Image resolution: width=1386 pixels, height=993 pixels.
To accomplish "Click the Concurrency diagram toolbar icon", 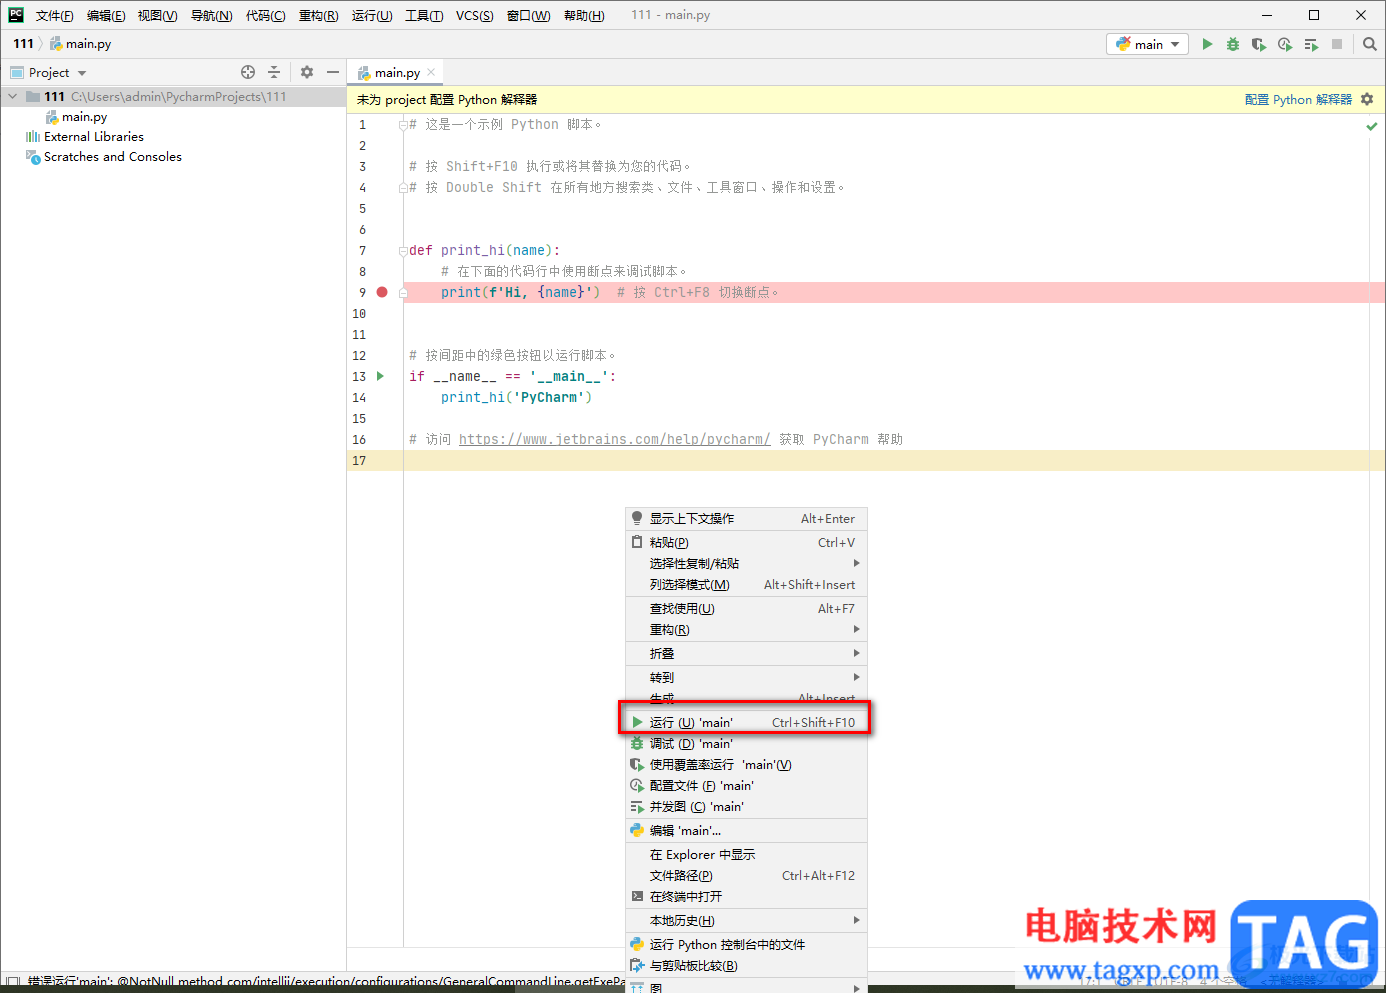I will [x=1311, y=44].
